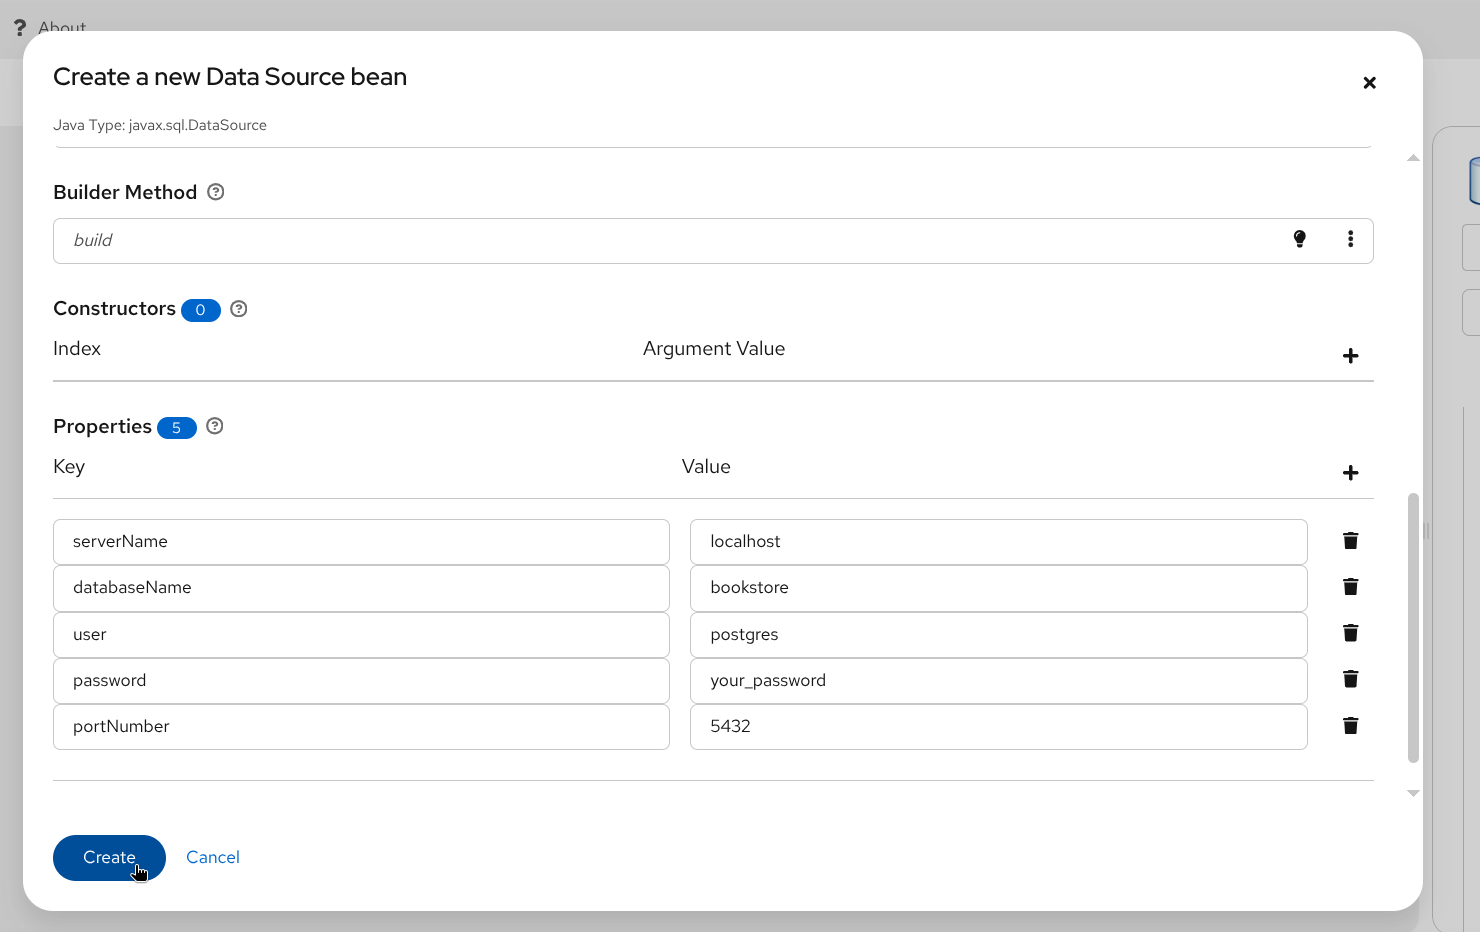Open the Properties help question mark
This screenshot has height=932, width=1480.
tap(214, 426)
